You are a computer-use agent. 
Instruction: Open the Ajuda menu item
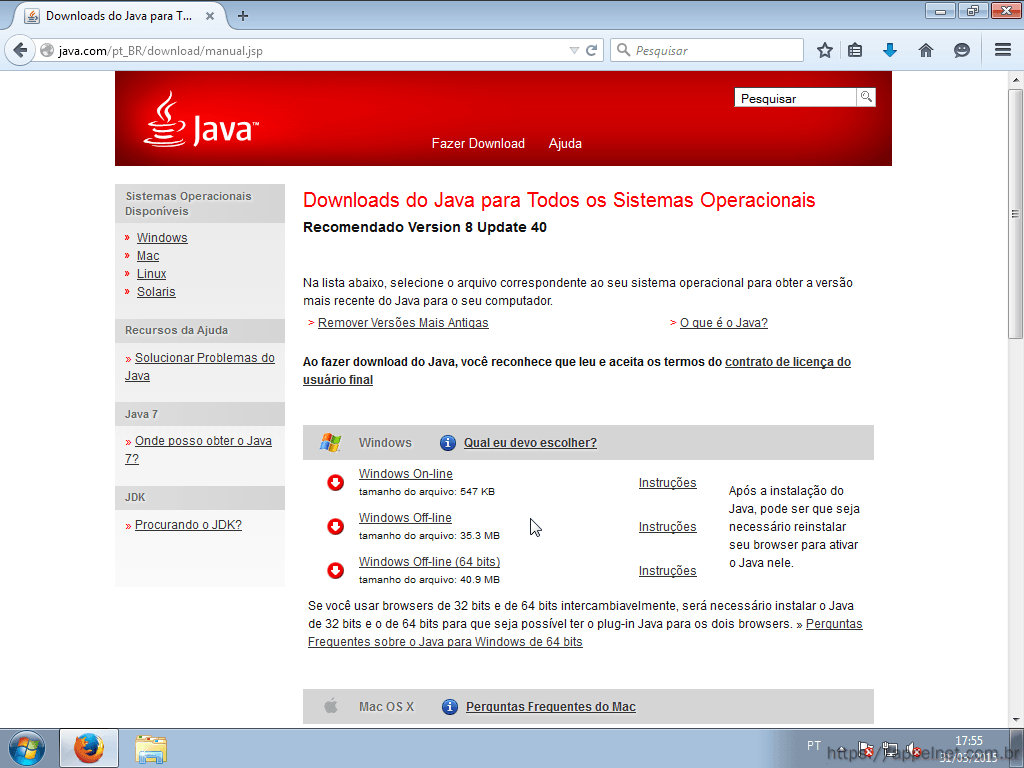565,144
